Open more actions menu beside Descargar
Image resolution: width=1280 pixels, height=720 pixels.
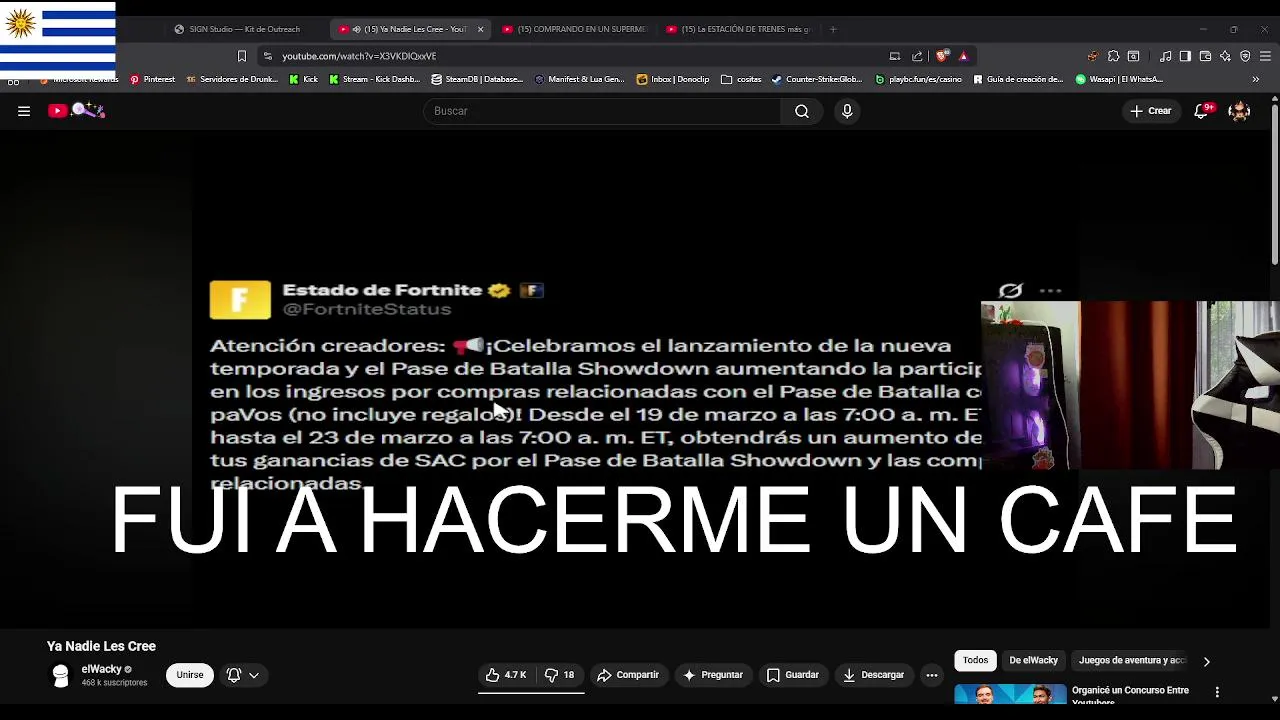pyautogui.click(x=932, y=675)
